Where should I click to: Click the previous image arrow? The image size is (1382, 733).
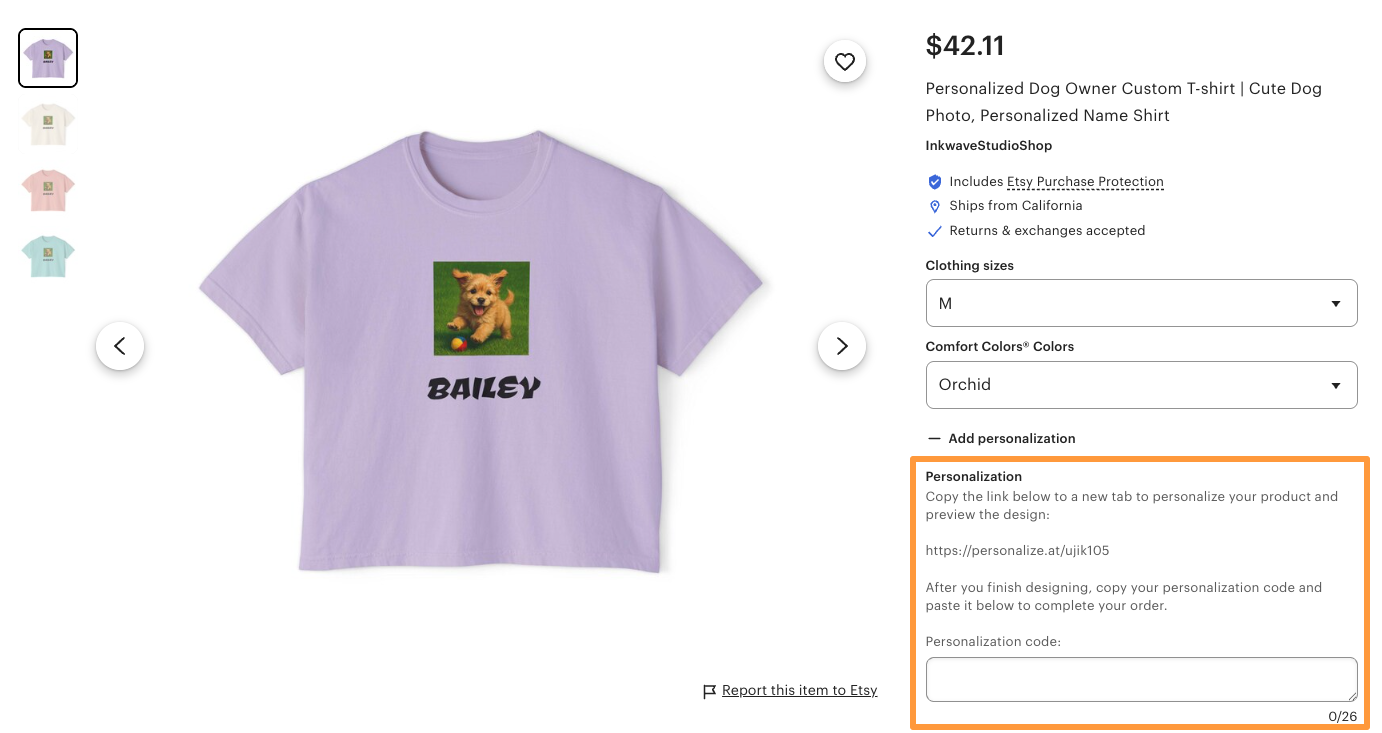click(x=120, y=346)
